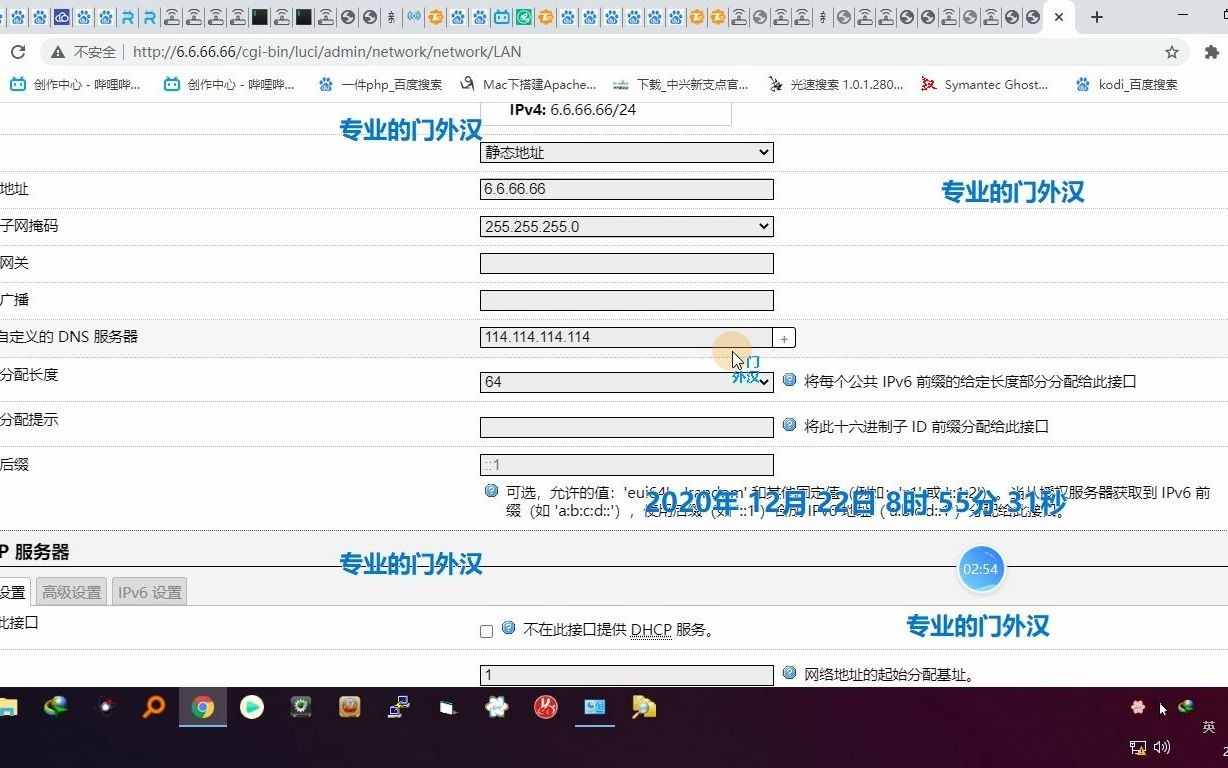1228x768 pixels.
Task: Launch the PotPlayer icon on taskbar
Action: click(x=251, y=707)
